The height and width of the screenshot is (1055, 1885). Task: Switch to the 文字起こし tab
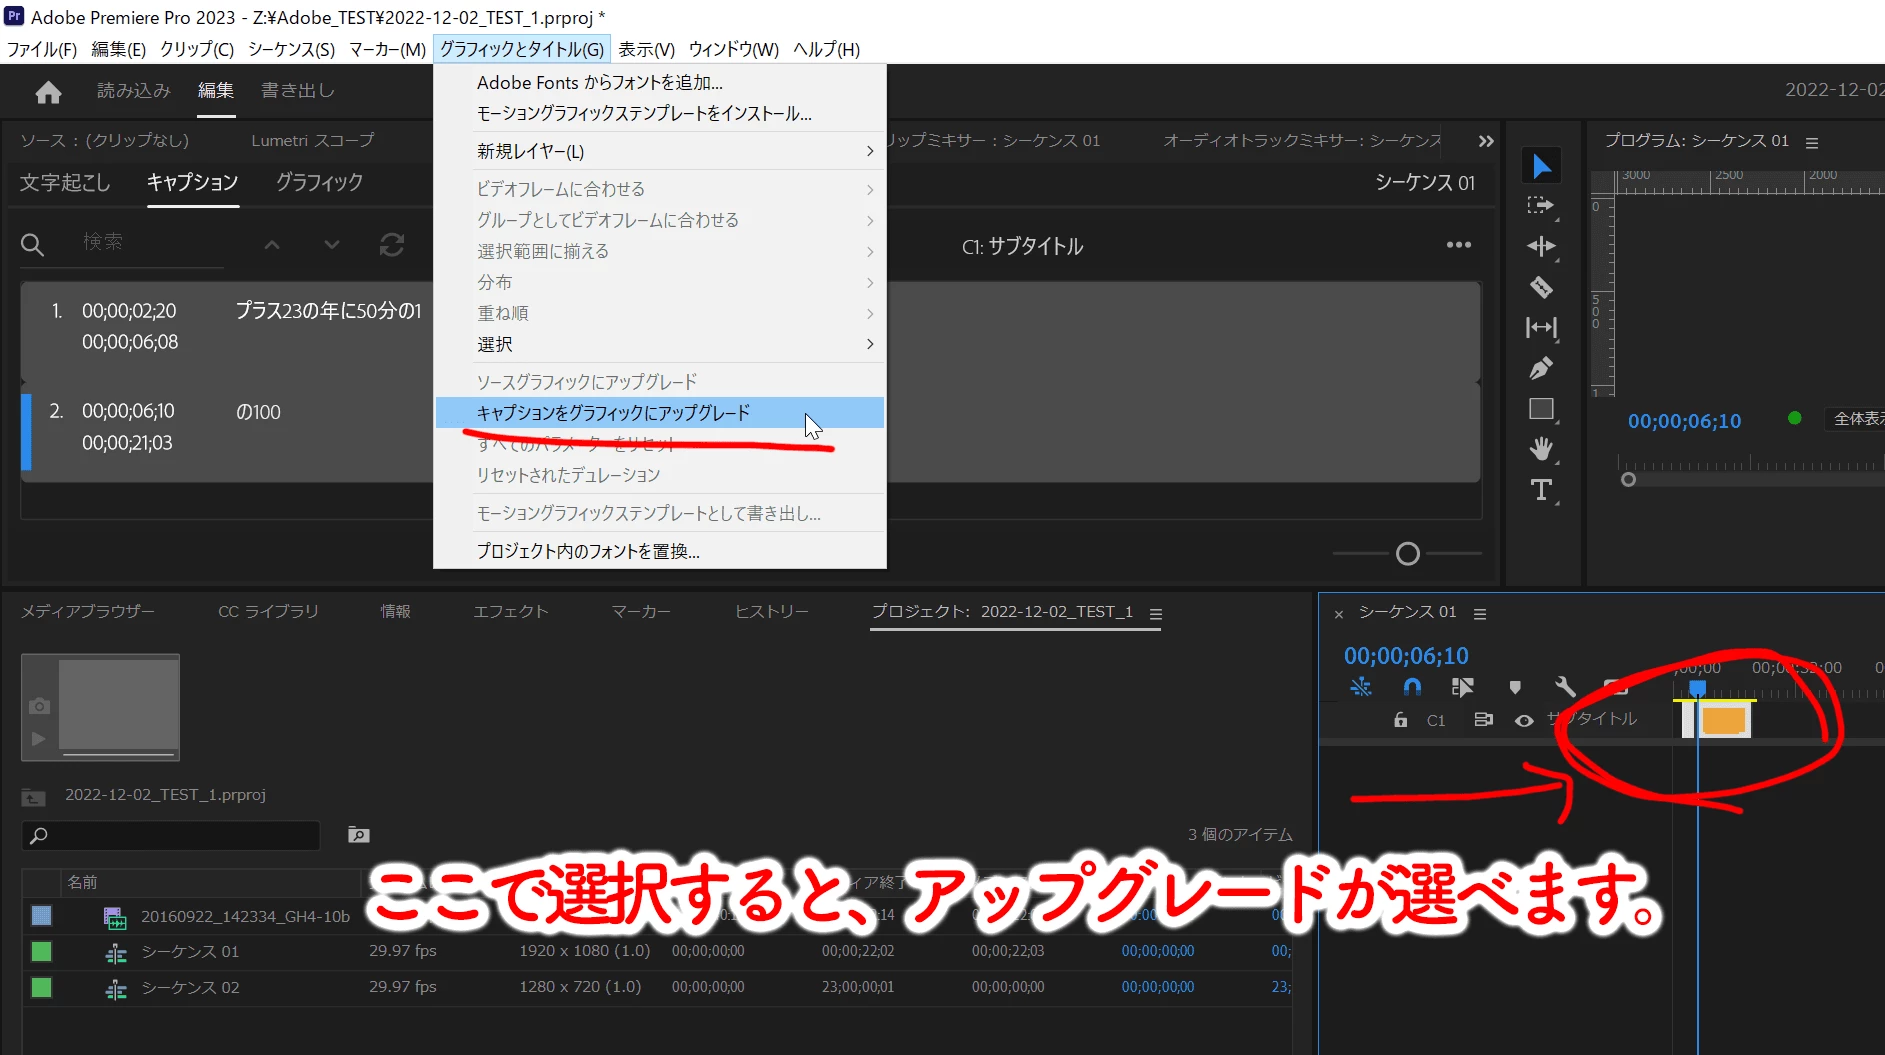tap(65, 183)
